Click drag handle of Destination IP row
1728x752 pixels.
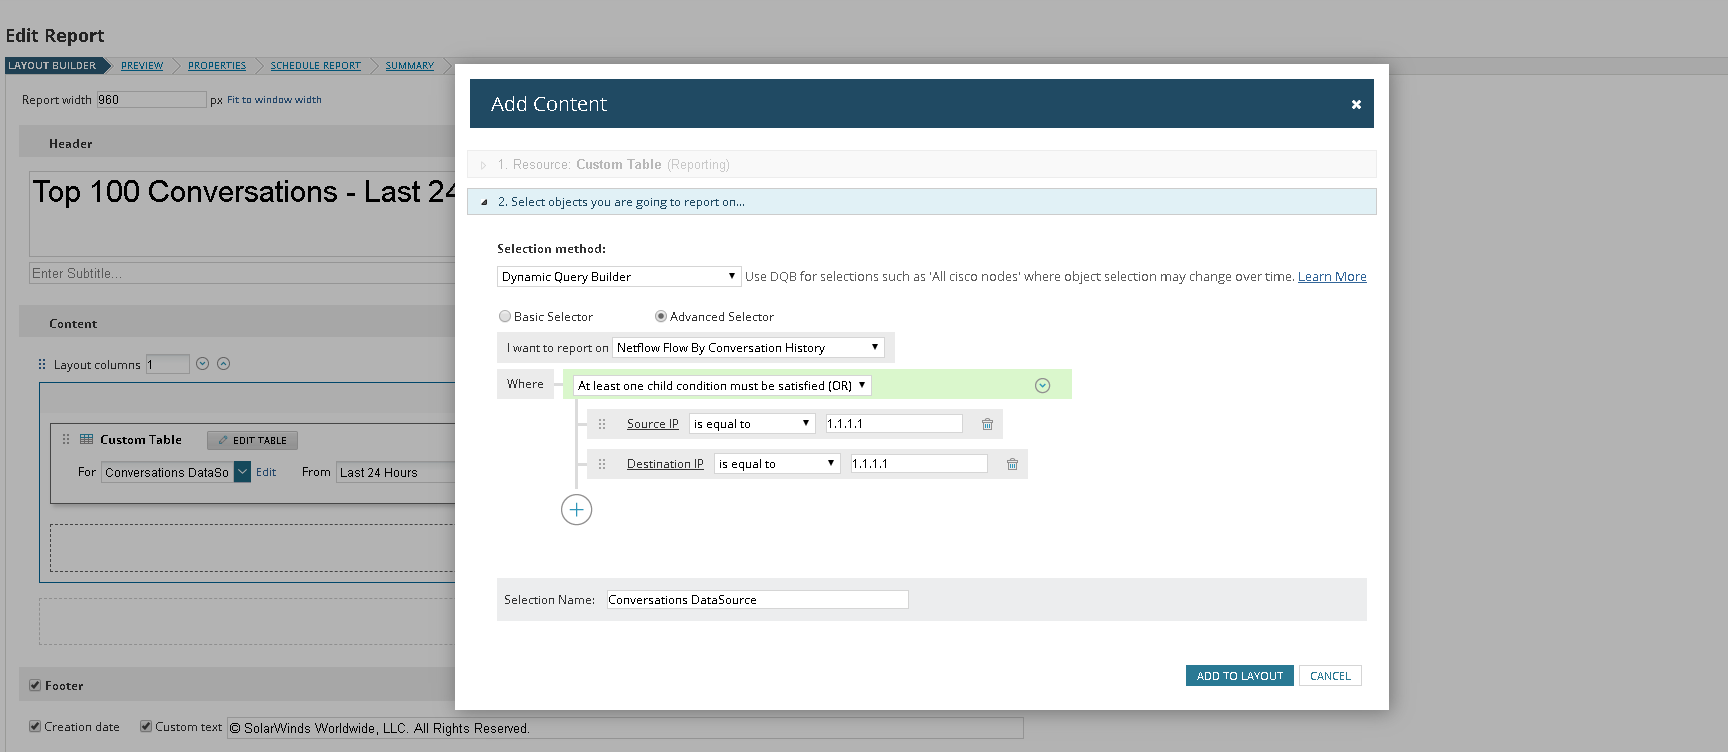[x=602, y=464]
